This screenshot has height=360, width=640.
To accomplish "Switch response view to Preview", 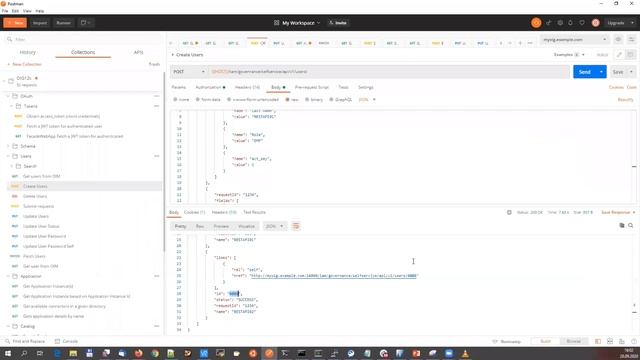I will [221, 226].
